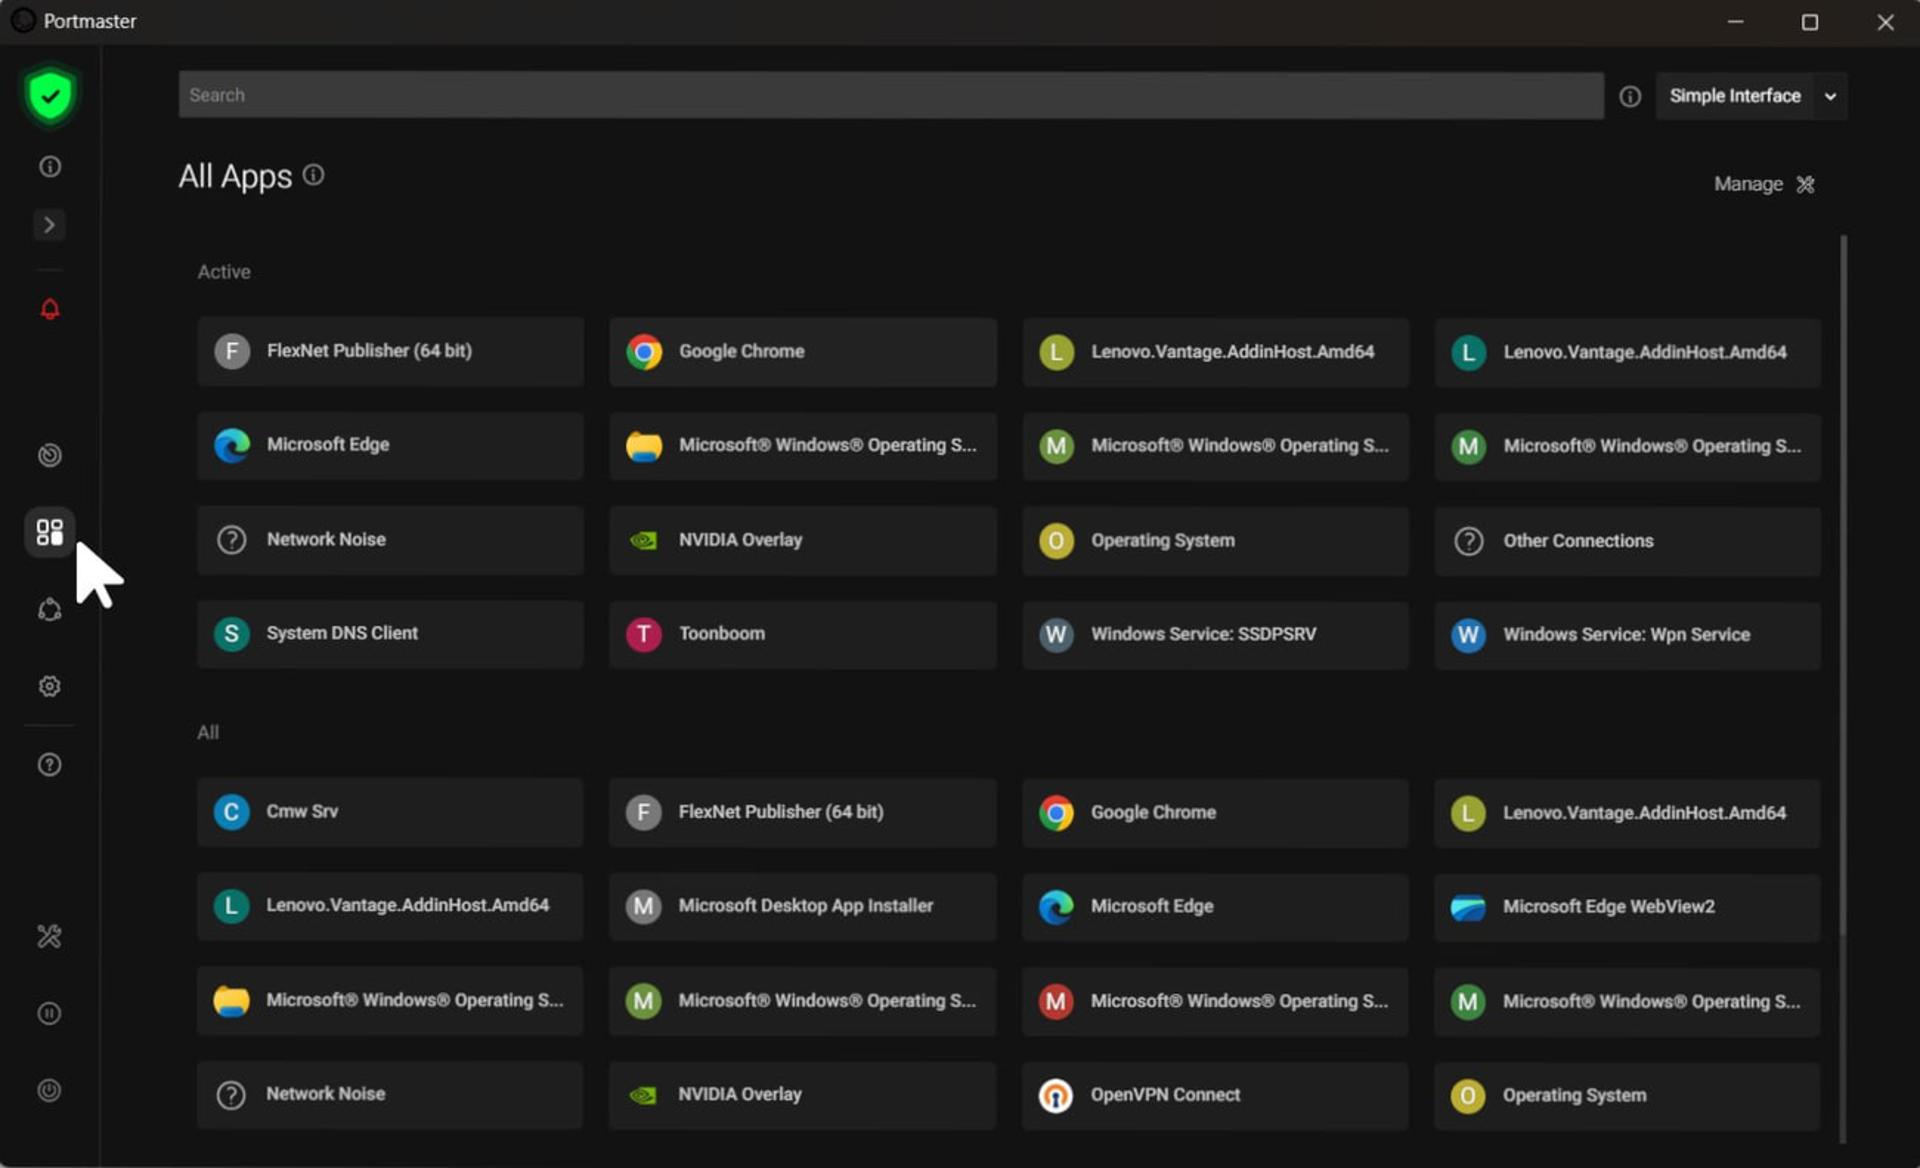Open Windows Service: SSDPSRV entry
Viewport: 1920px width, 1168px height.
point(1215,635)
